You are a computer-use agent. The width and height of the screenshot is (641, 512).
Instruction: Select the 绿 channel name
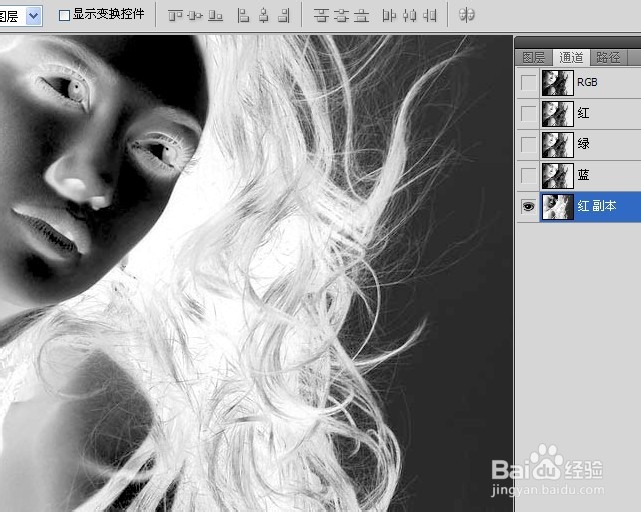pyautogui.click(x=583, y=144)
